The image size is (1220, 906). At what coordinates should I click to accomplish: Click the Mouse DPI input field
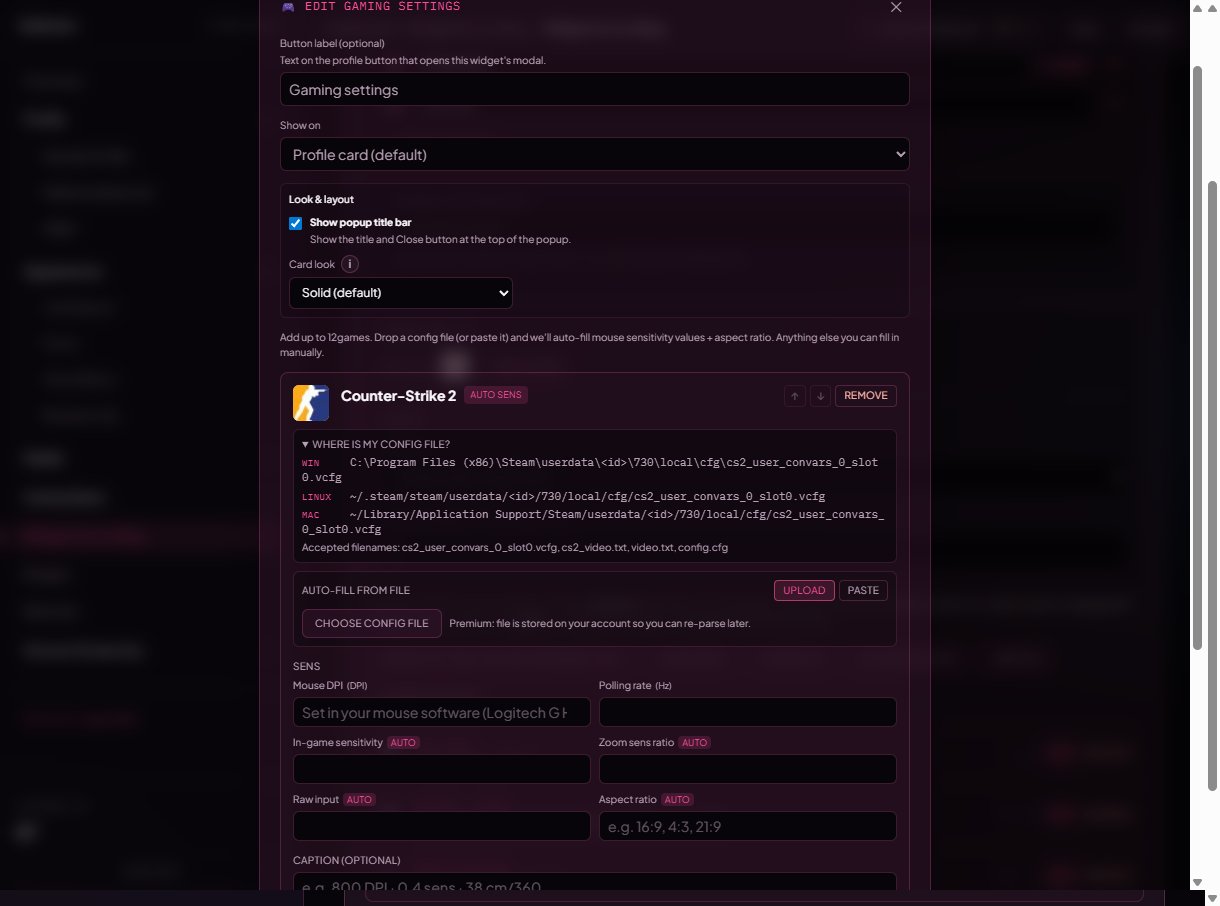442,712
